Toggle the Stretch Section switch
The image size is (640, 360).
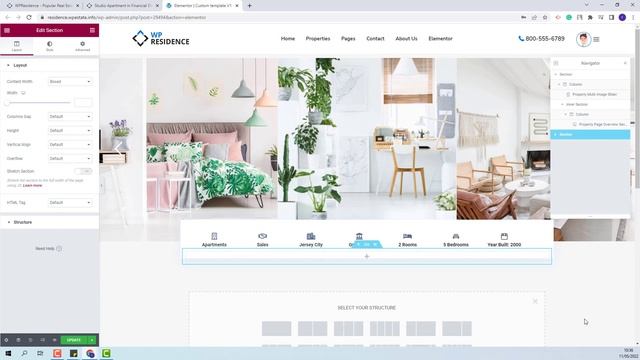point(83,171)
